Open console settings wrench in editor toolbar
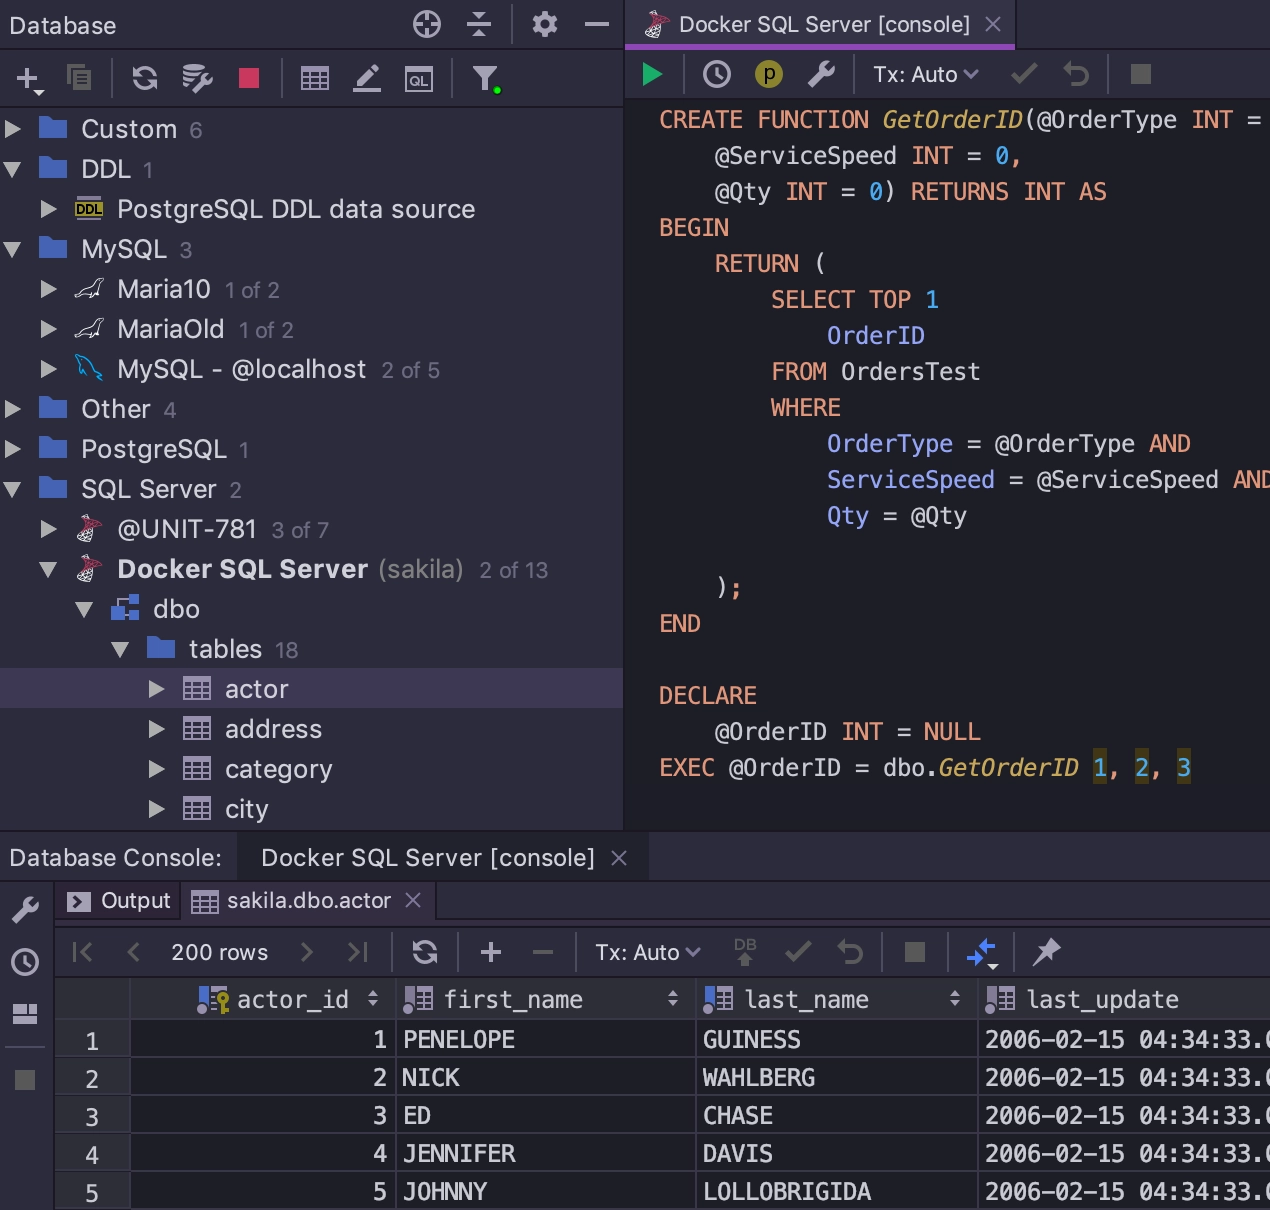This screenshot has width=1270, height=1210. tap(821, 74)
